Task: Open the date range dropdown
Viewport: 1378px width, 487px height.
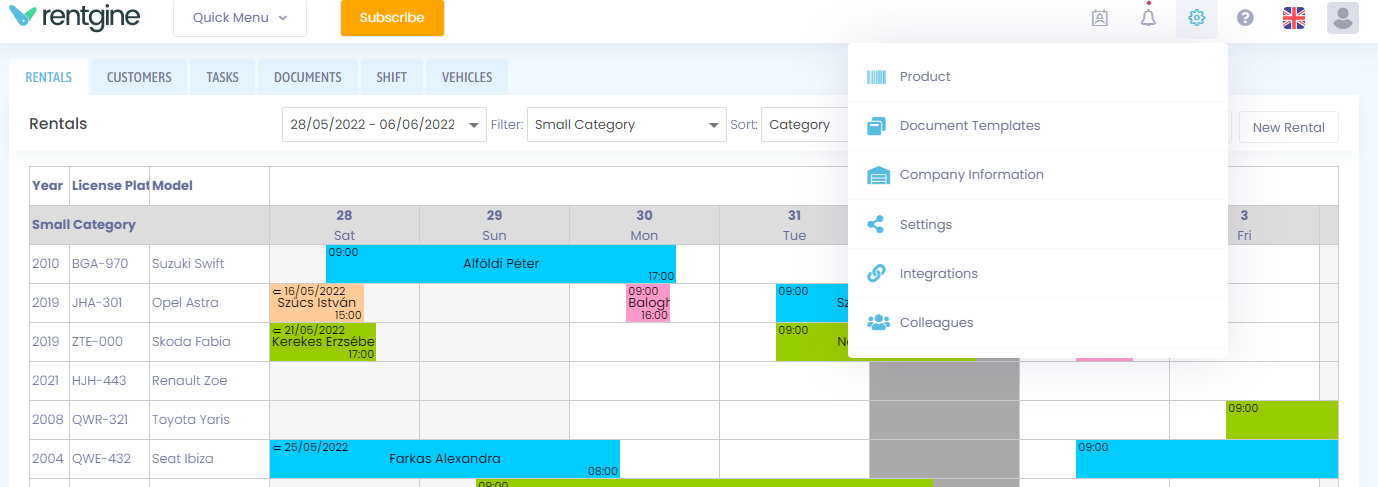Action: tap(384, 125)
